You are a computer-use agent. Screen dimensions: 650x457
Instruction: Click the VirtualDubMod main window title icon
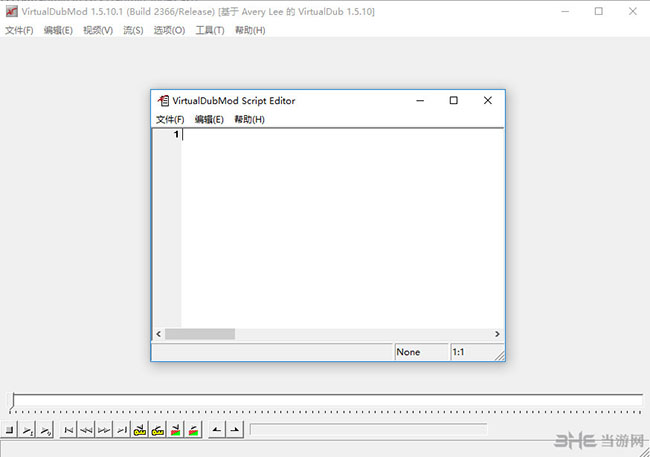pos(12,12)
